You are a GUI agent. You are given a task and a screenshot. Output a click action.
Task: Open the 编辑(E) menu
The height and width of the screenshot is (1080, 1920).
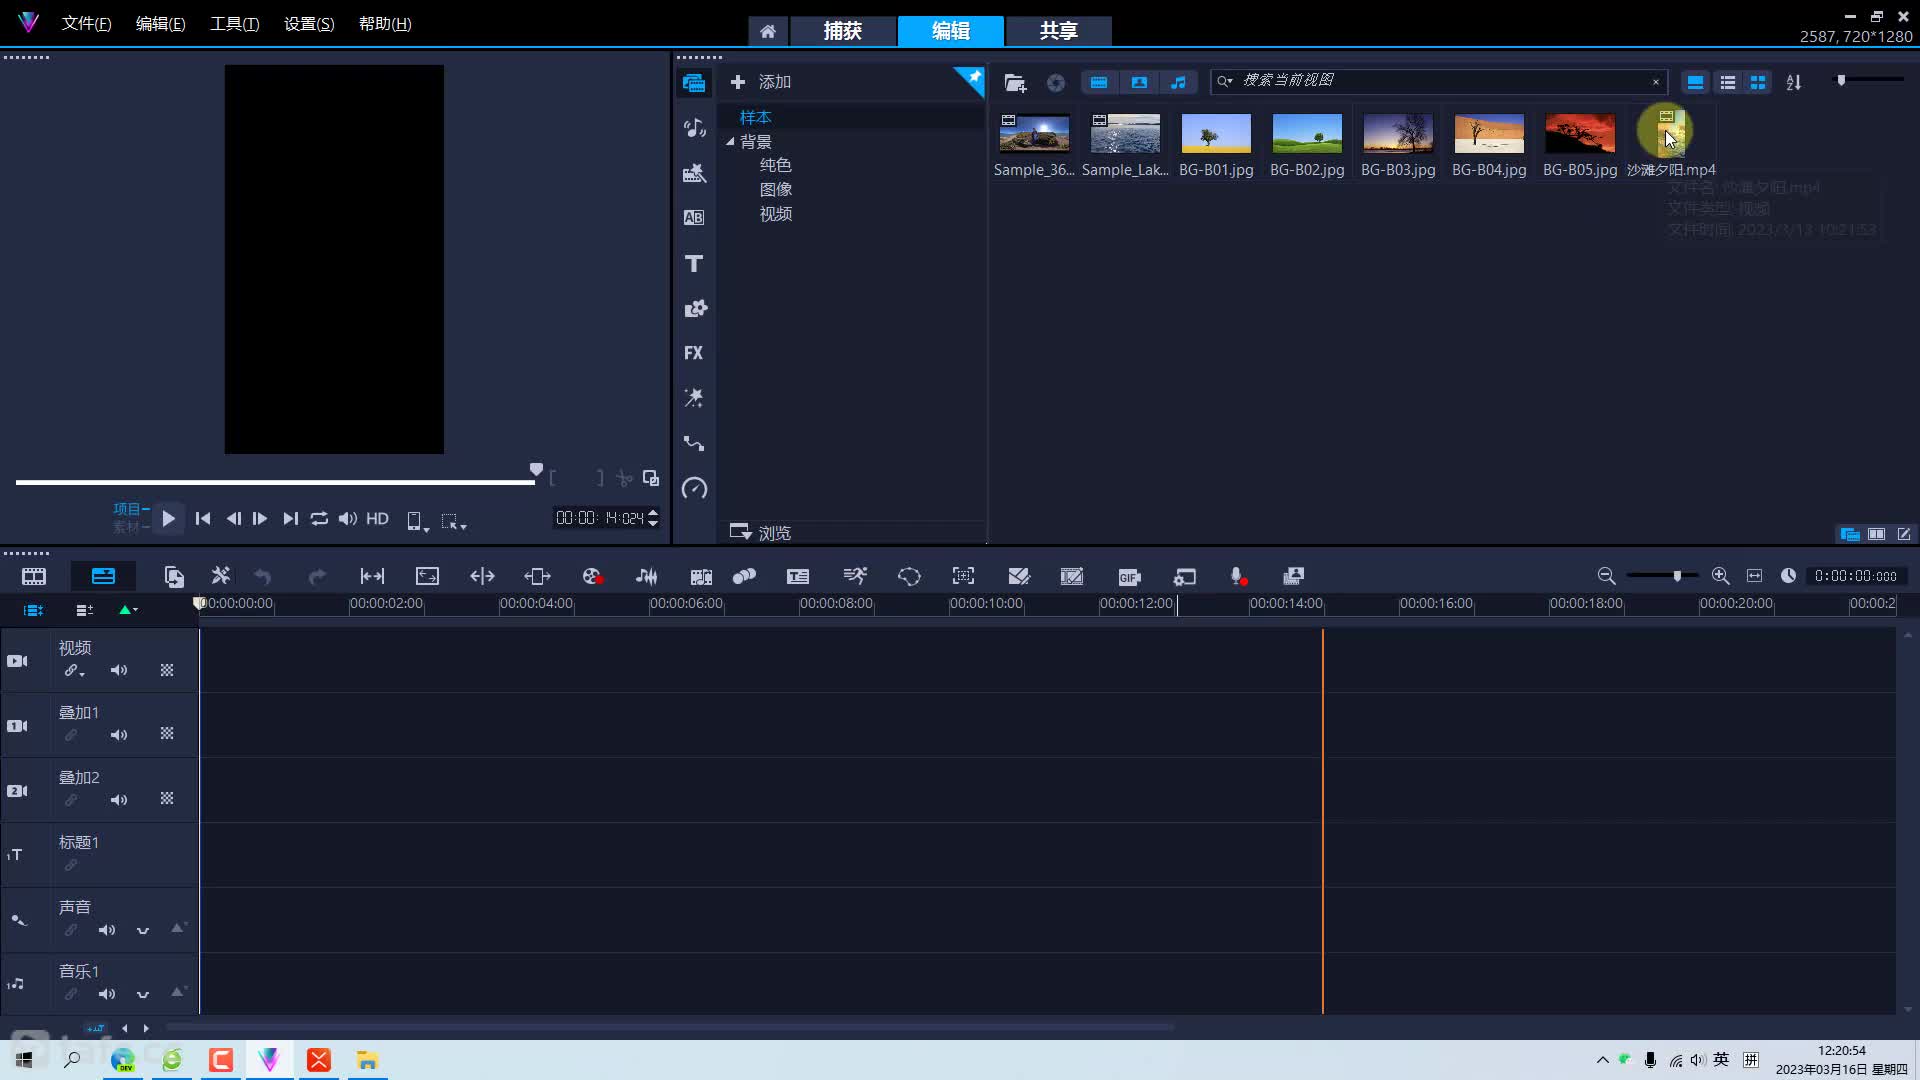point(161,24)
